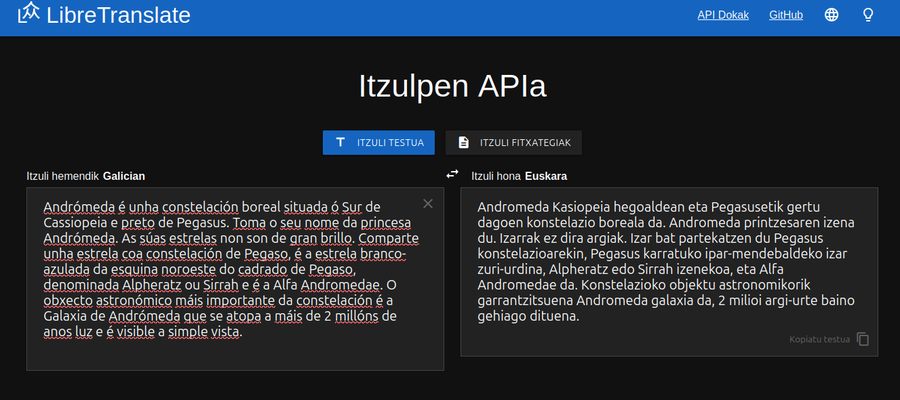Toggle the light bulb theme icon
900x400 pixels.
click(x=868, y=15)
